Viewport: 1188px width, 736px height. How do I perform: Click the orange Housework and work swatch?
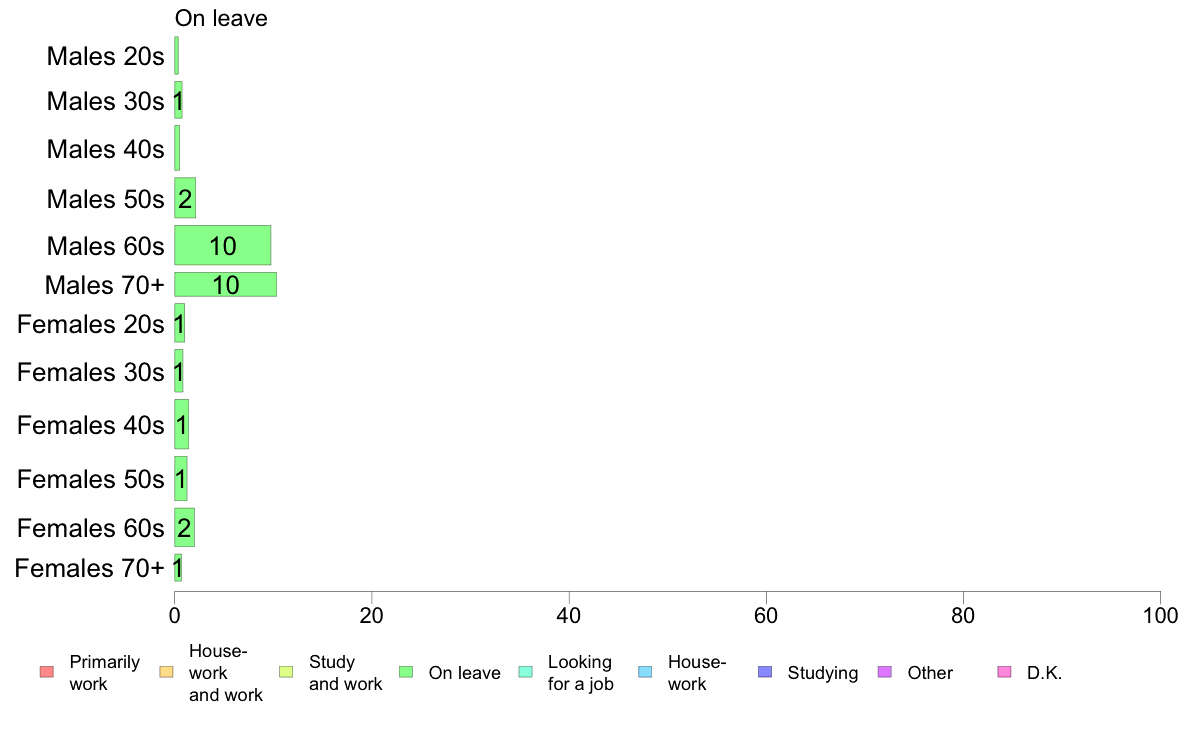coord(167,672)
